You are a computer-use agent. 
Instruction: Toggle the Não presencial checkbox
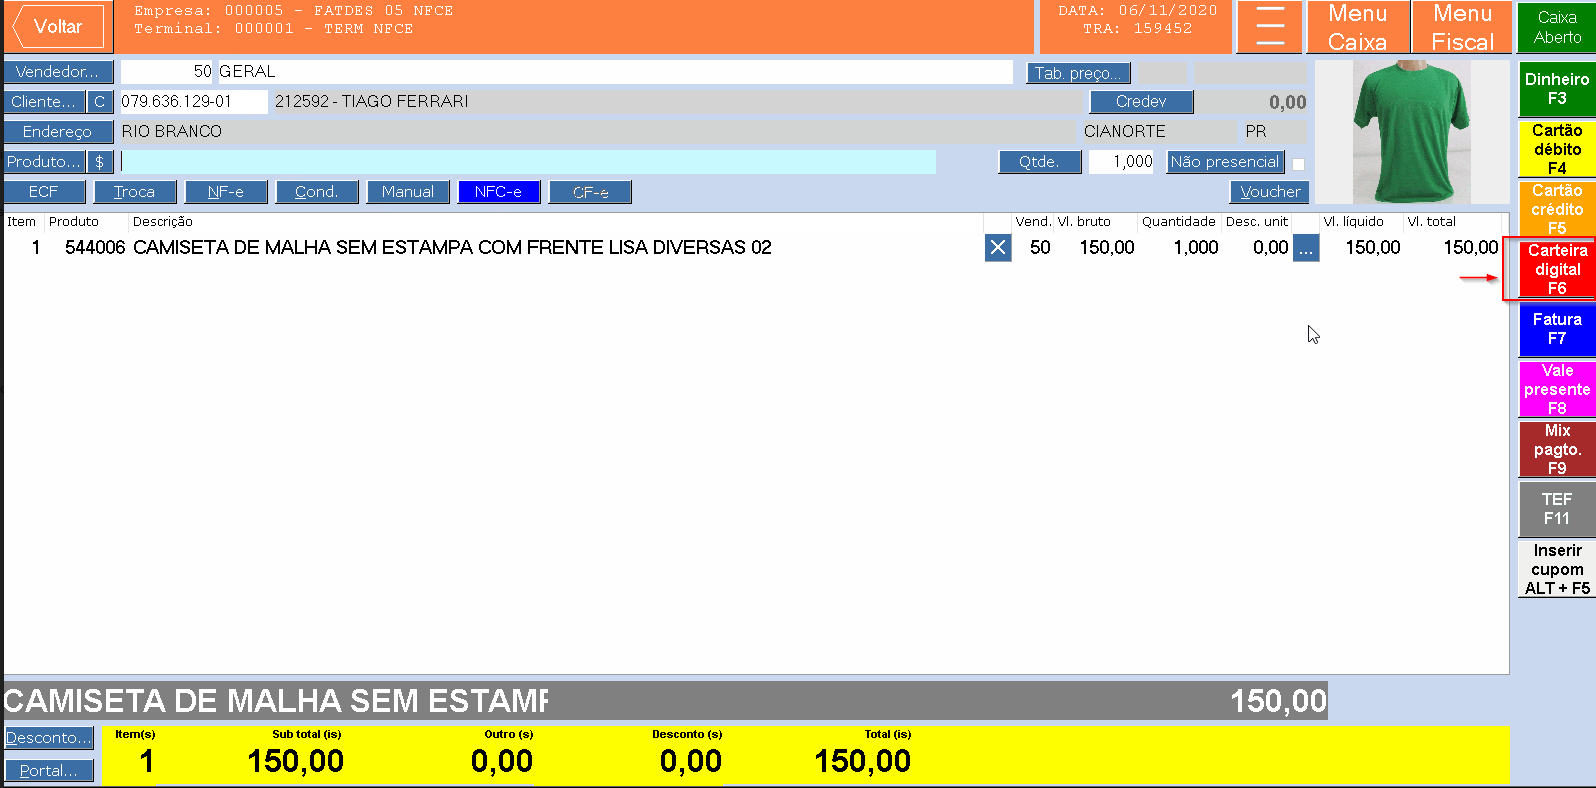coord(1298,164)
